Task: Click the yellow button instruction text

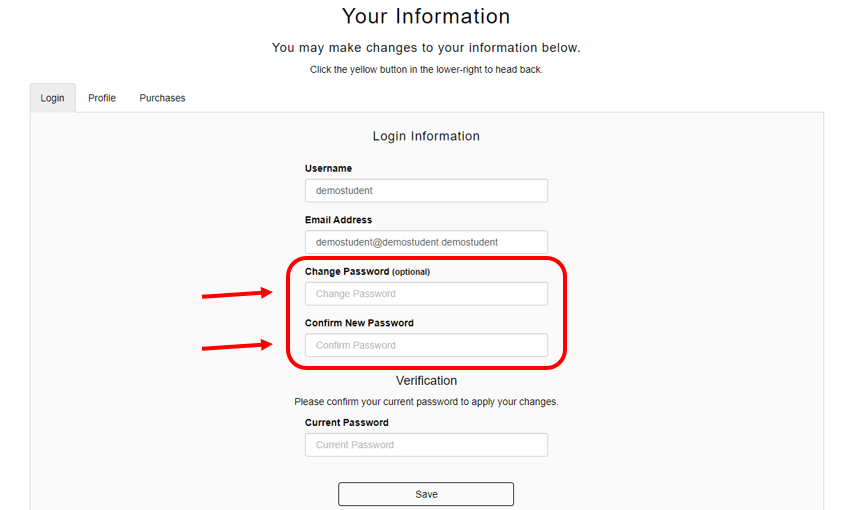Action: (x=426, y=69)
